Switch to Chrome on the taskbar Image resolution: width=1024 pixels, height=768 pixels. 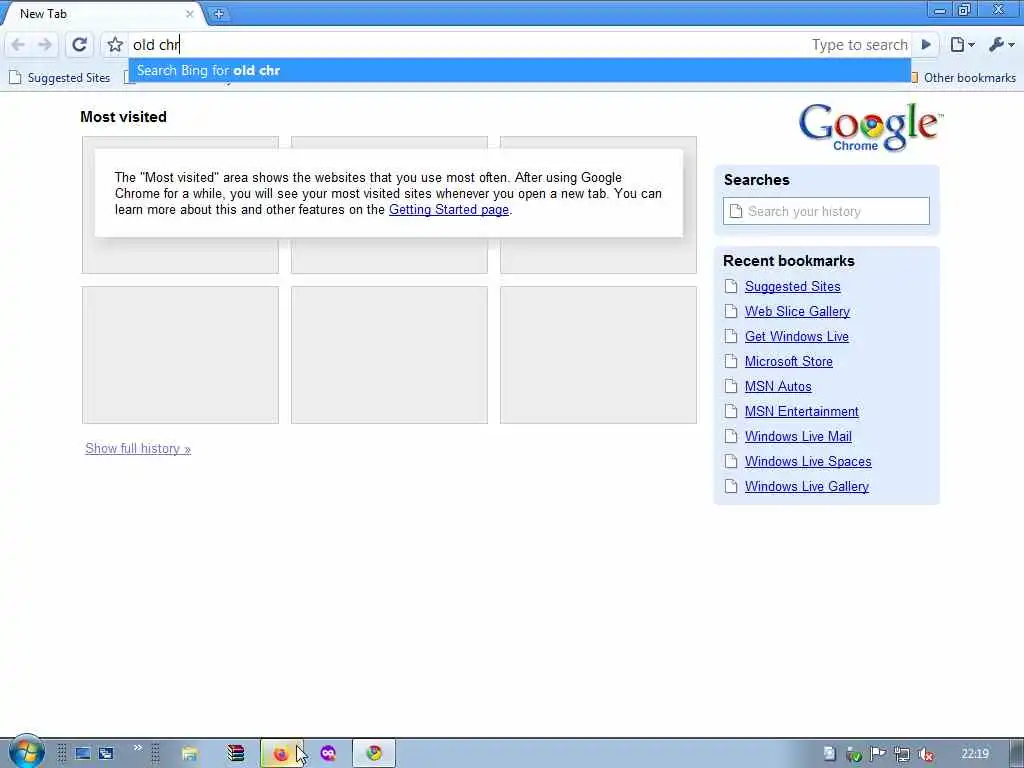374,754
